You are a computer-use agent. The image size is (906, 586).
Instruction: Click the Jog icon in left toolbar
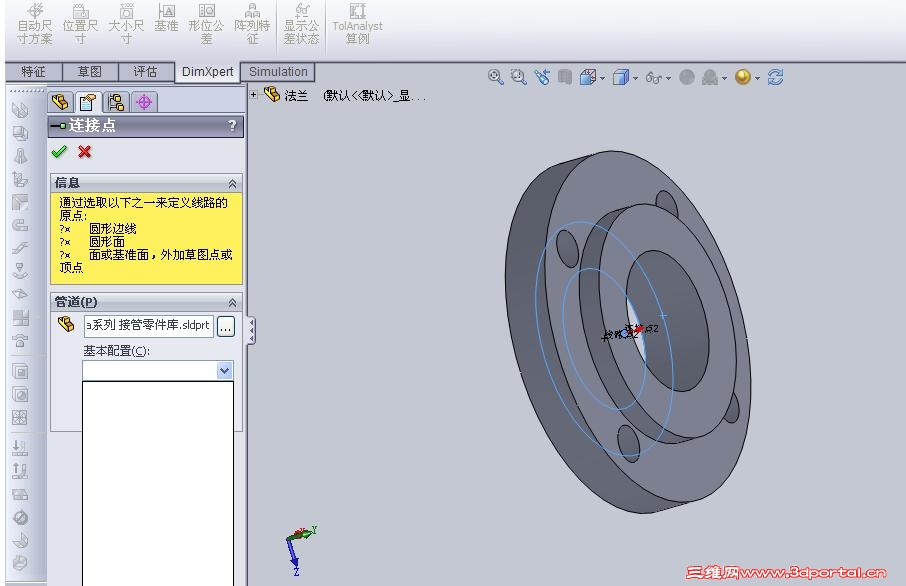point(20,248)
